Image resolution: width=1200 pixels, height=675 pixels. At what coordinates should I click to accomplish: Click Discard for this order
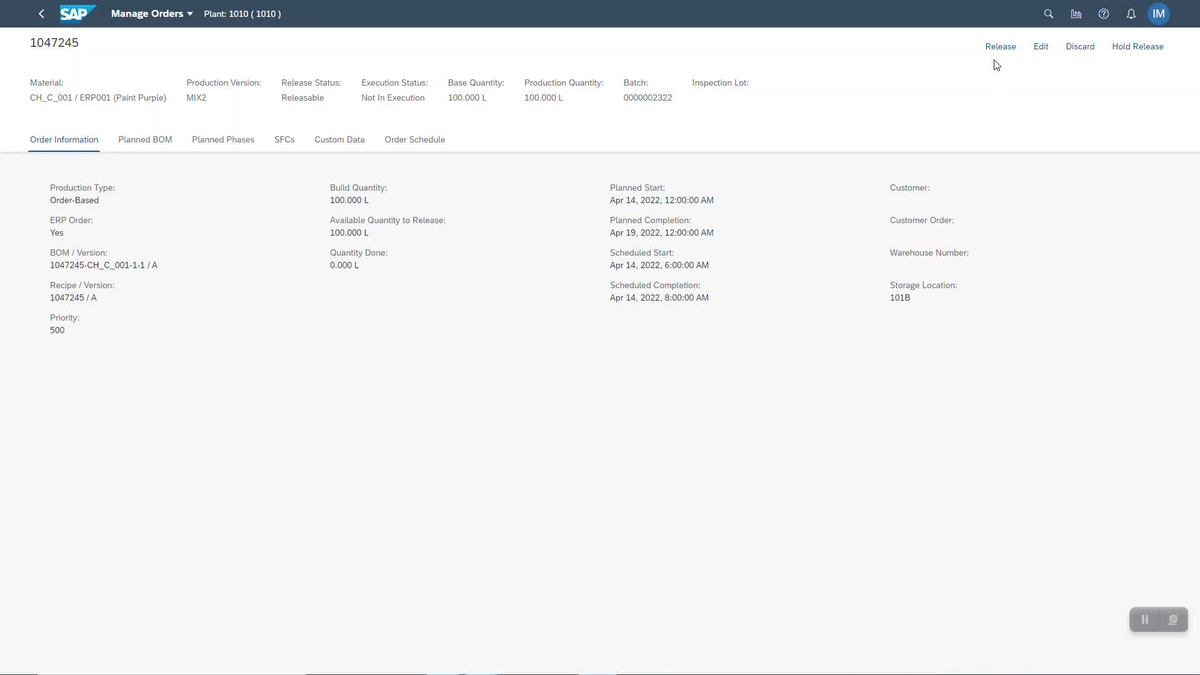point(1080,47)
